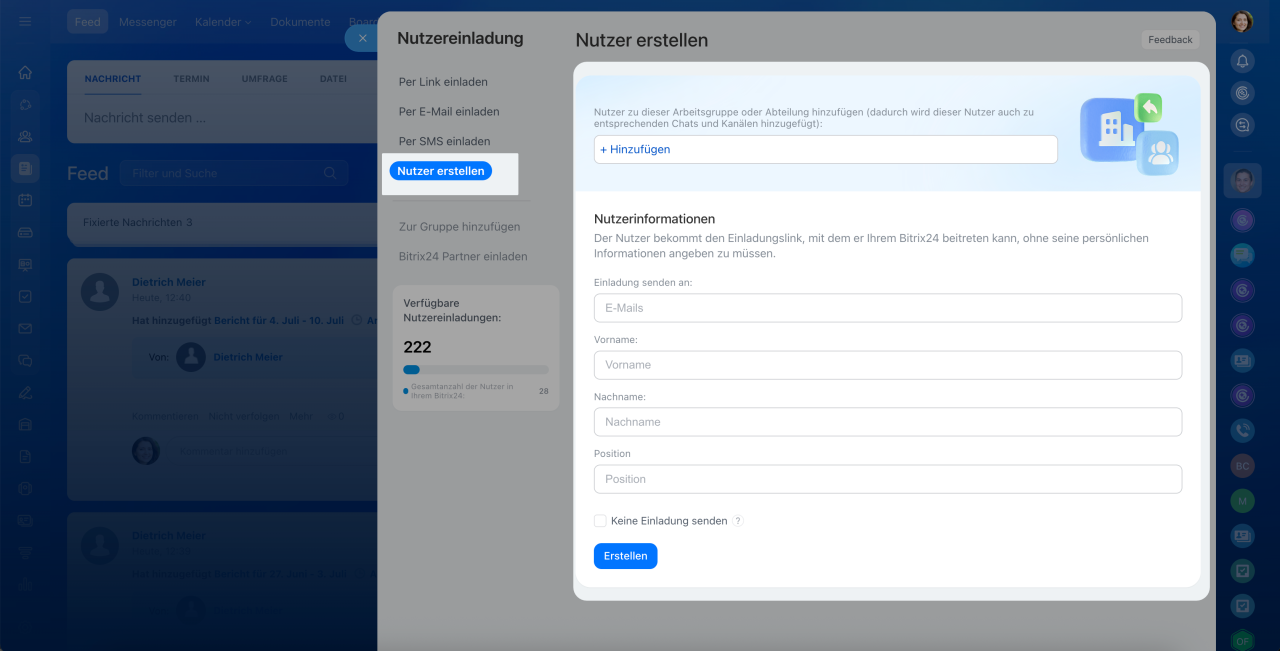This screenshot has width=1280, height=651.
Task: Click the Erstellen button
Action: click(x=625, y=556)
